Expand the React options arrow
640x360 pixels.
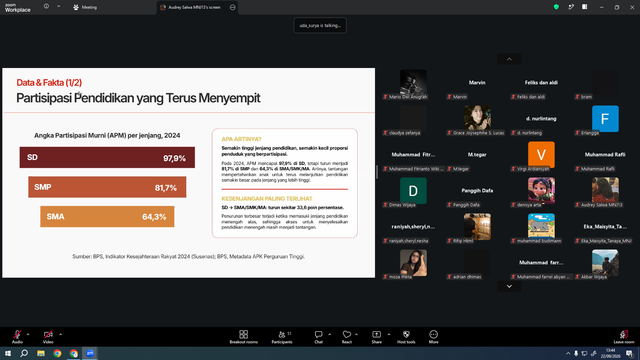[x=356, y=334]
